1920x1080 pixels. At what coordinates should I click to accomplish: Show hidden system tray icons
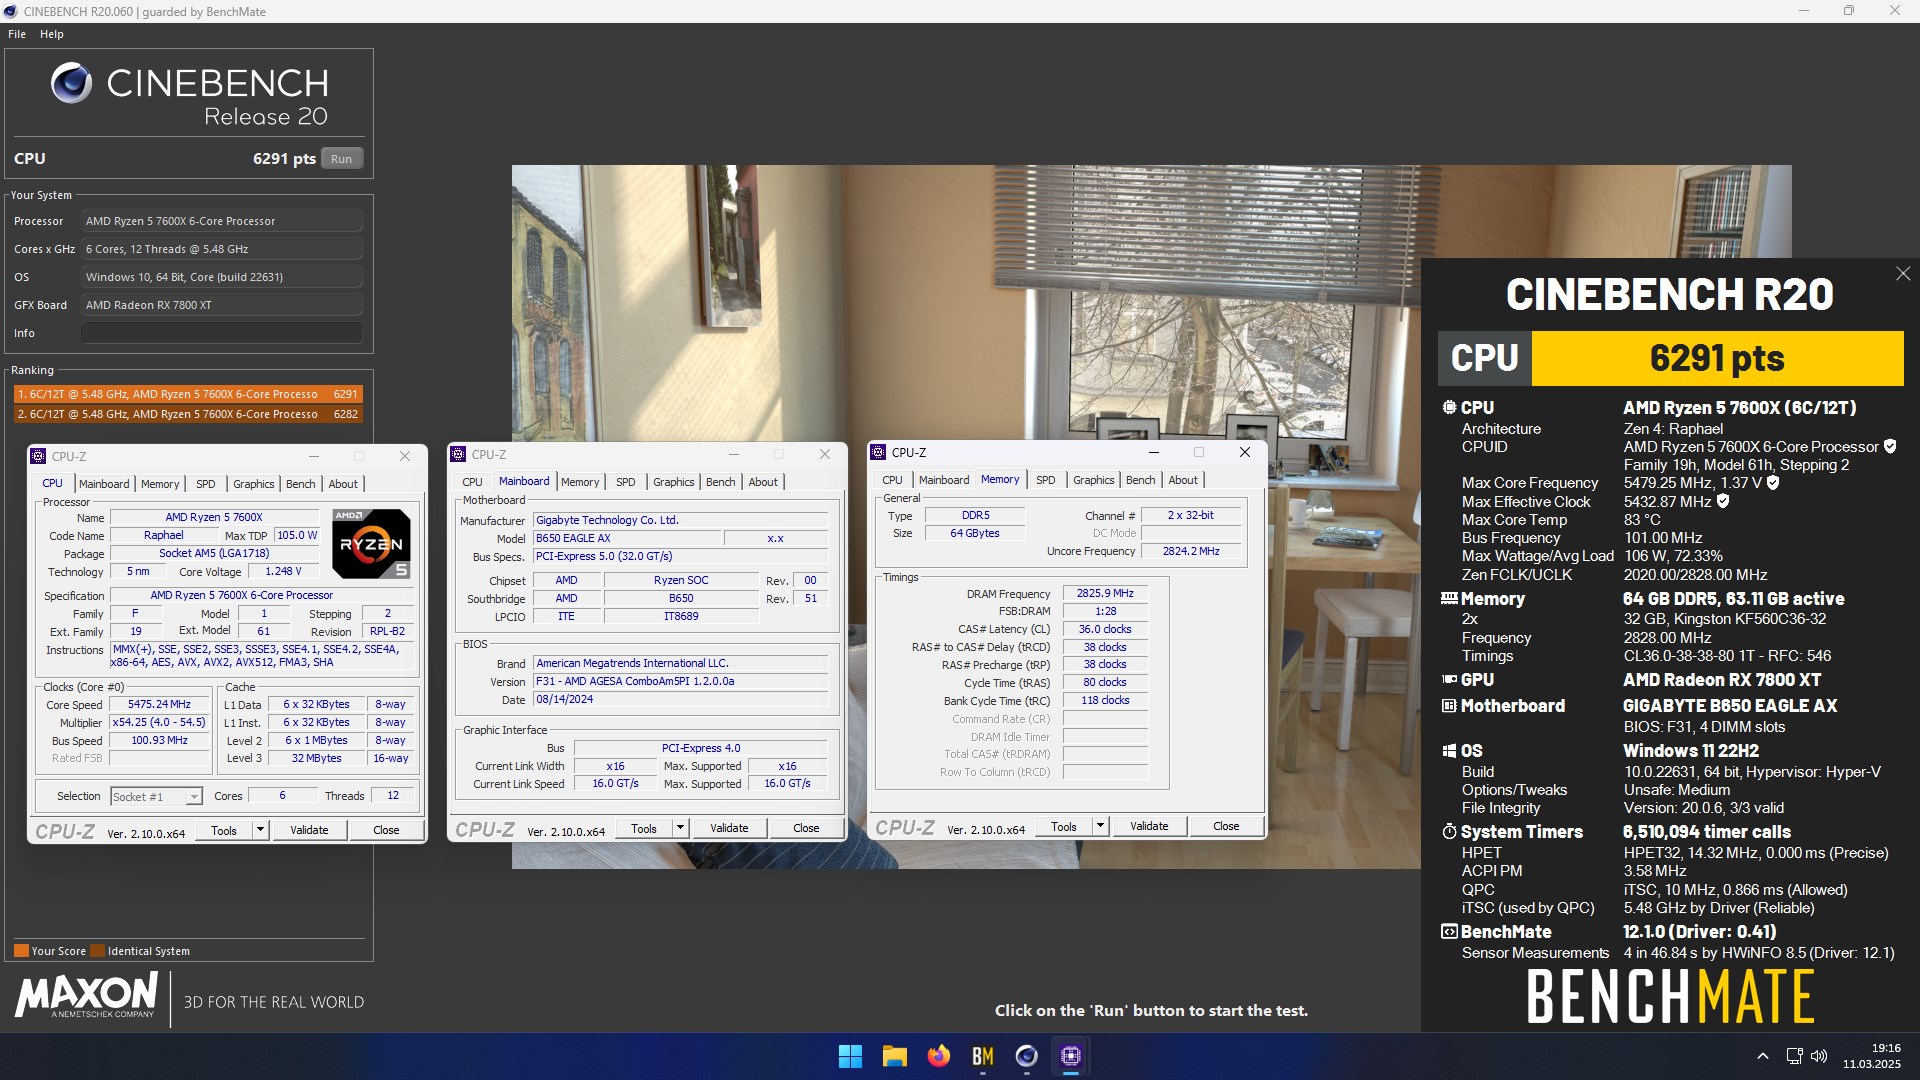(x=1763, y=1056)
